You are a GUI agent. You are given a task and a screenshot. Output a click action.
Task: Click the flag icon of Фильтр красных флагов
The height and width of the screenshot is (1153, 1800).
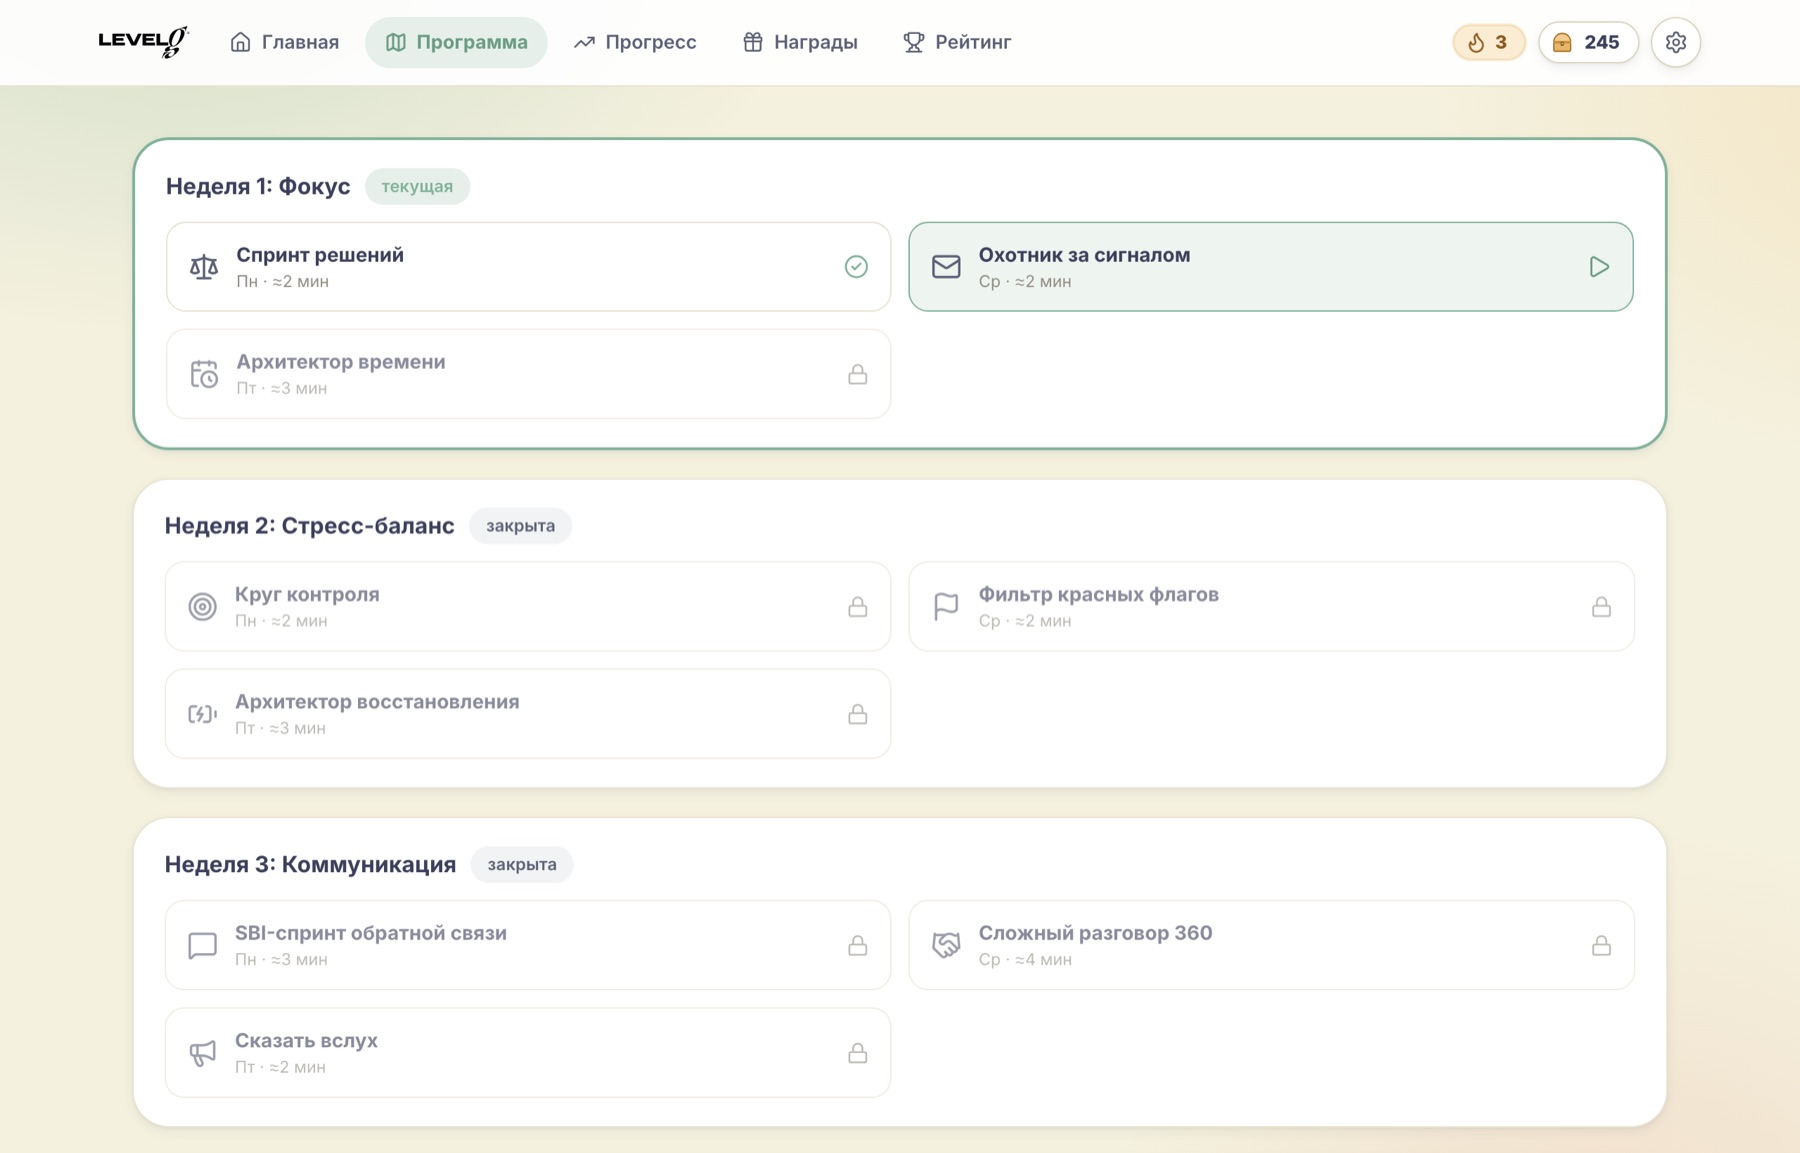946,607
